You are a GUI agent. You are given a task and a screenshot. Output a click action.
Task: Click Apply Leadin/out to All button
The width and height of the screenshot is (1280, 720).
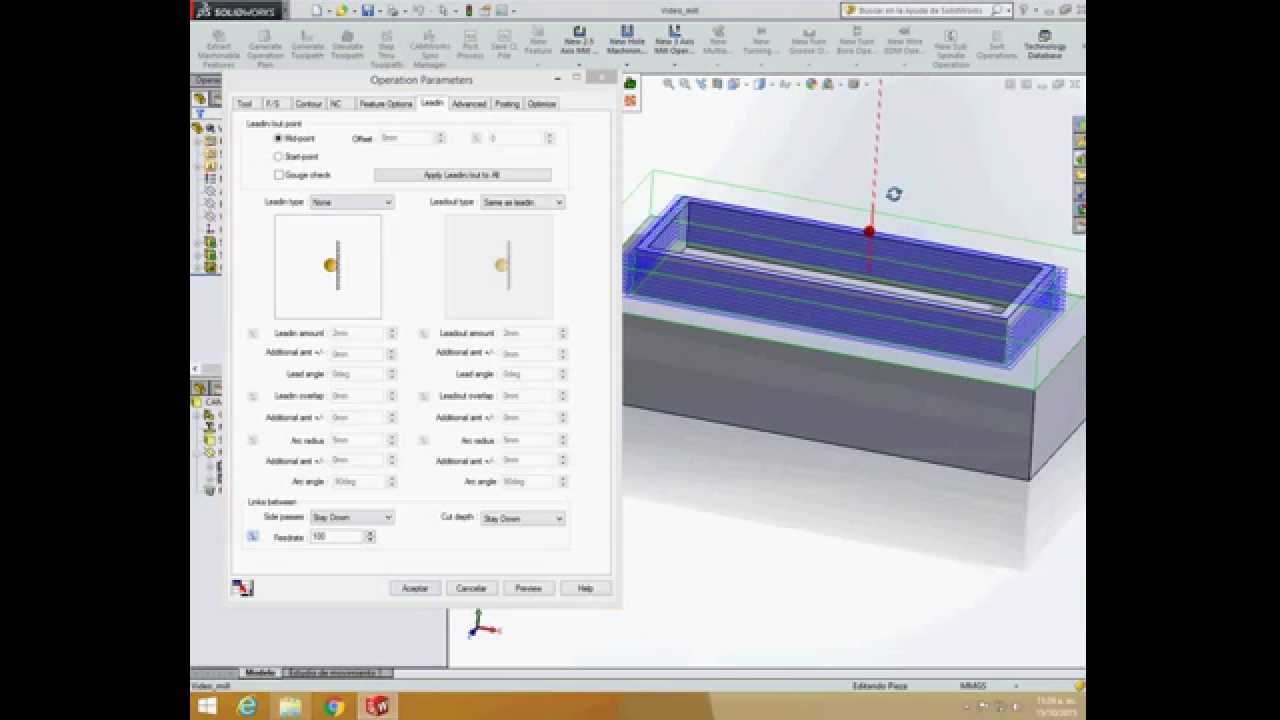(x=462, y=175)
